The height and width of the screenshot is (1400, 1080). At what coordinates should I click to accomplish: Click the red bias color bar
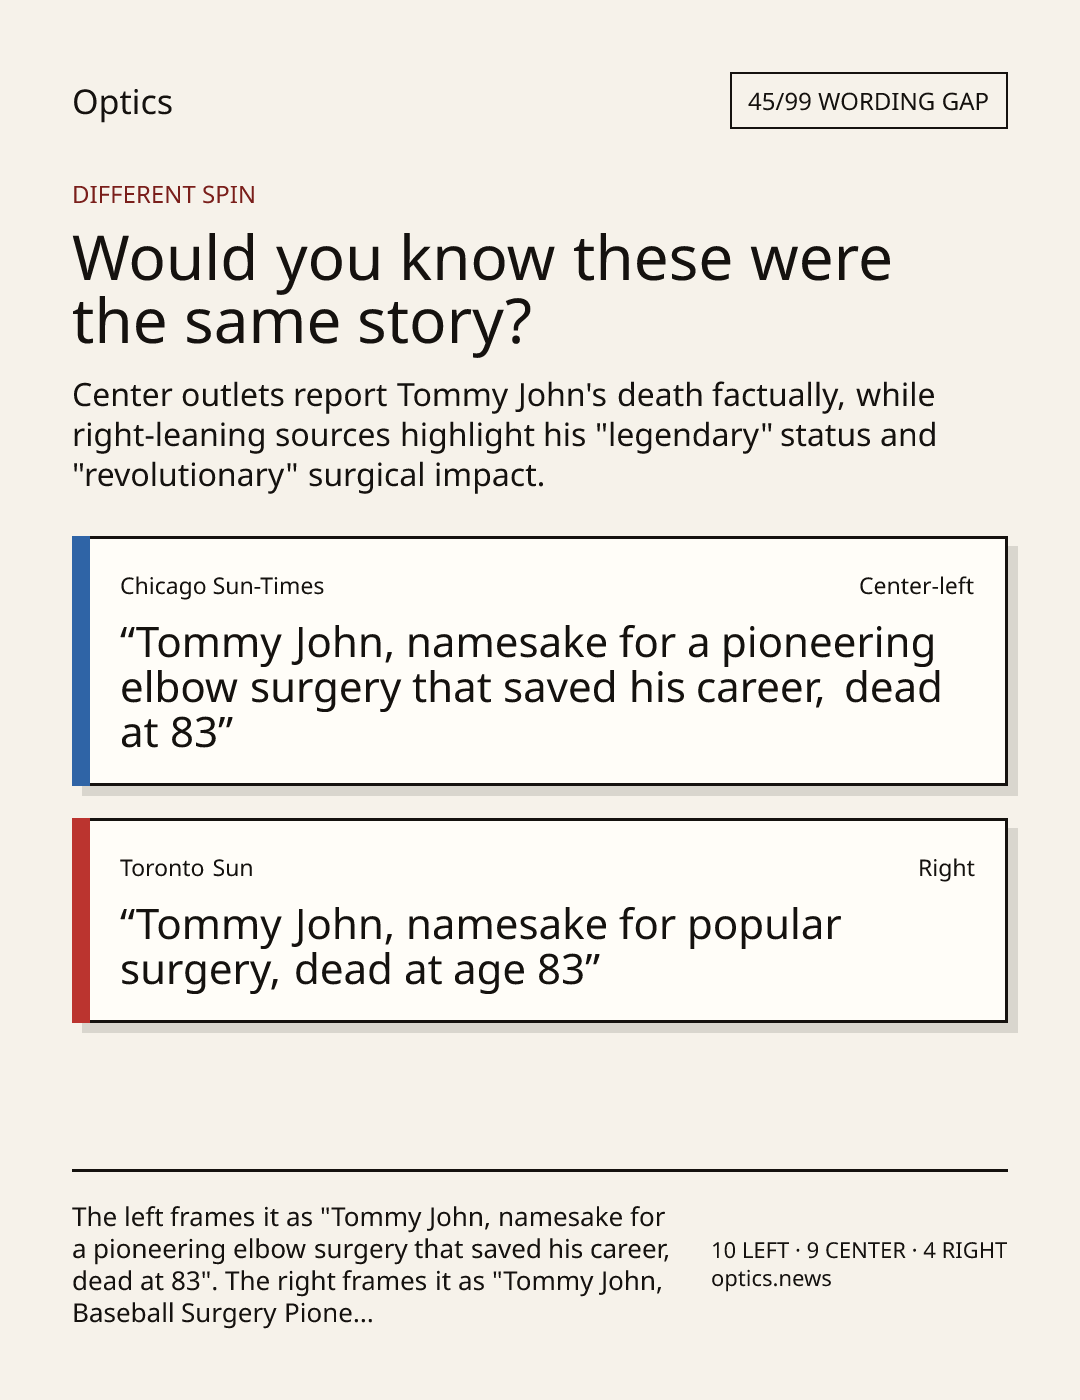(81, 920)
